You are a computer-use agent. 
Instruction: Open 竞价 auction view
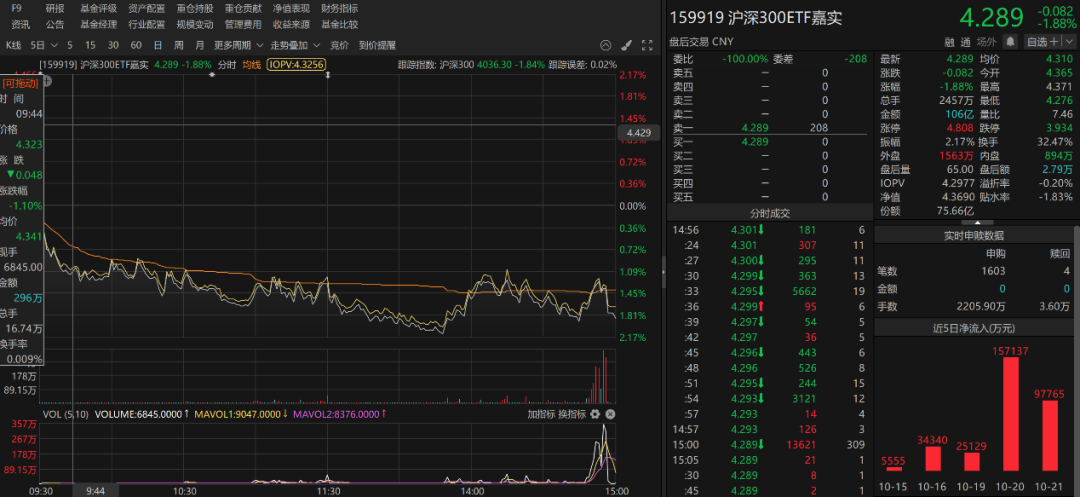tap(340, 45)
